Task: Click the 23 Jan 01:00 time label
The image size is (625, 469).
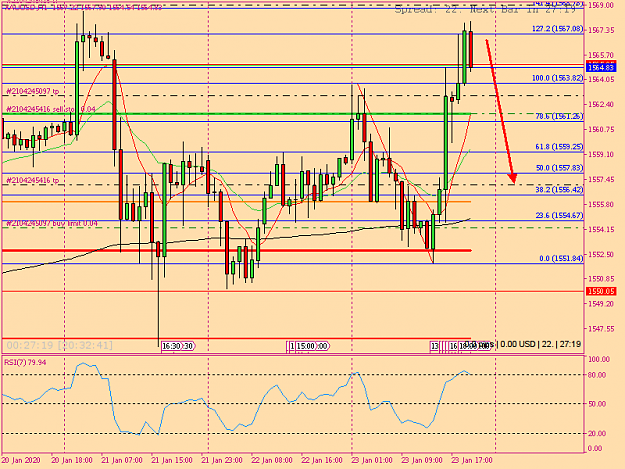Action: point(372,460)
